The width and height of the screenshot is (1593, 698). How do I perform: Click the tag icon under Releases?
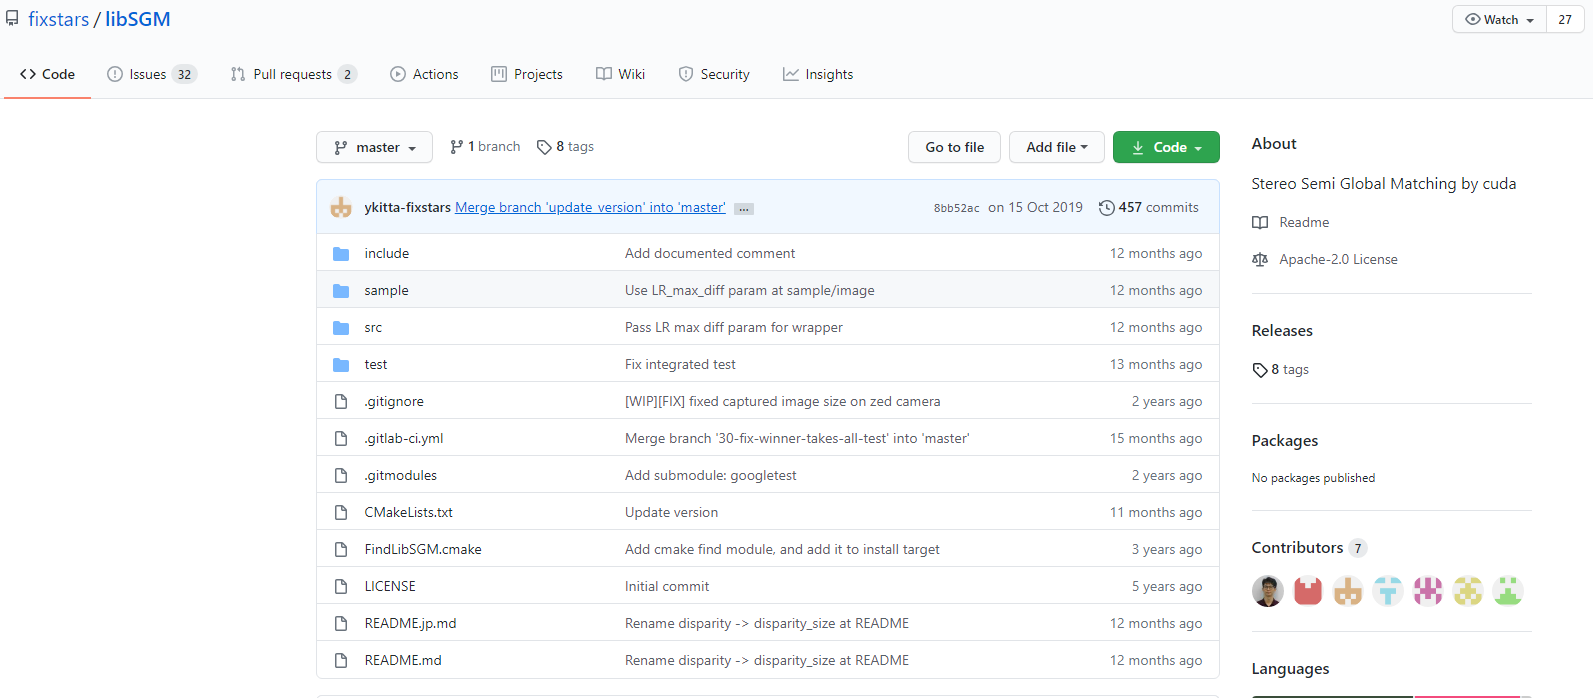tap(1260, 370)
